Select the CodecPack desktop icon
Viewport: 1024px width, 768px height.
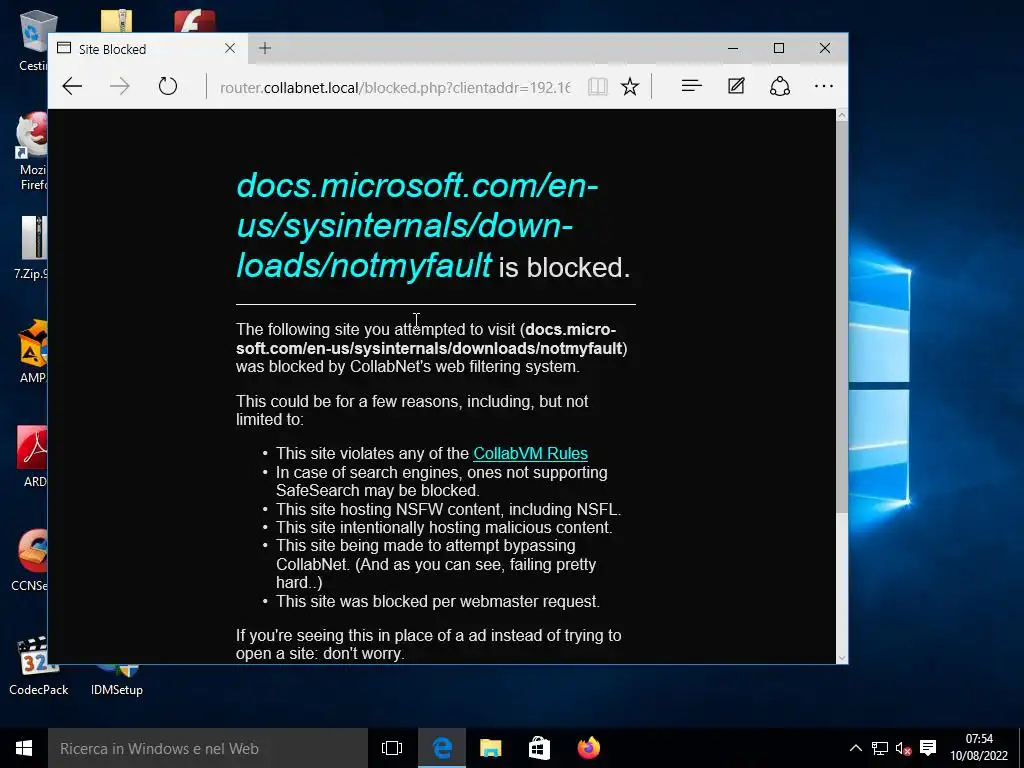point(39,666)
